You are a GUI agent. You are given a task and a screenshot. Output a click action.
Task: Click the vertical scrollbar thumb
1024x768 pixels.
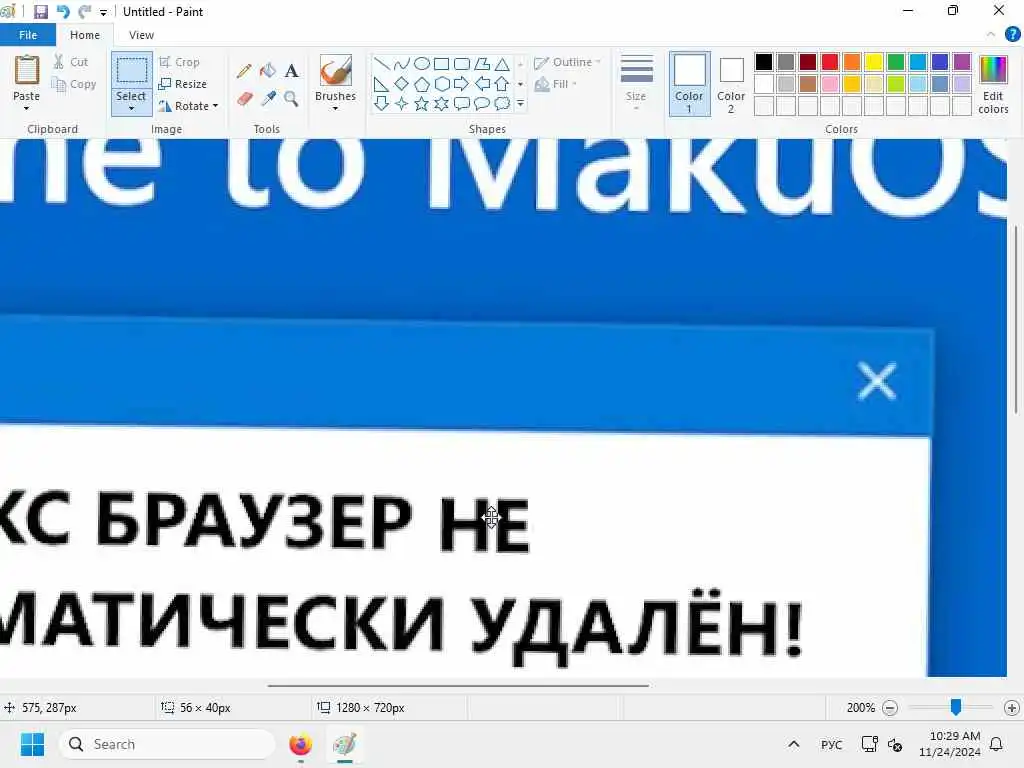coord(1016,319)
